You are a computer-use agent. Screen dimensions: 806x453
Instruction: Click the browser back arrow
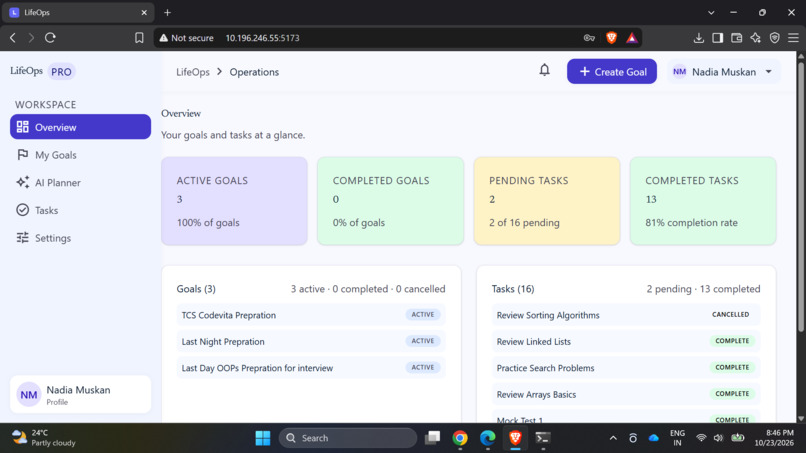(13, 38)
